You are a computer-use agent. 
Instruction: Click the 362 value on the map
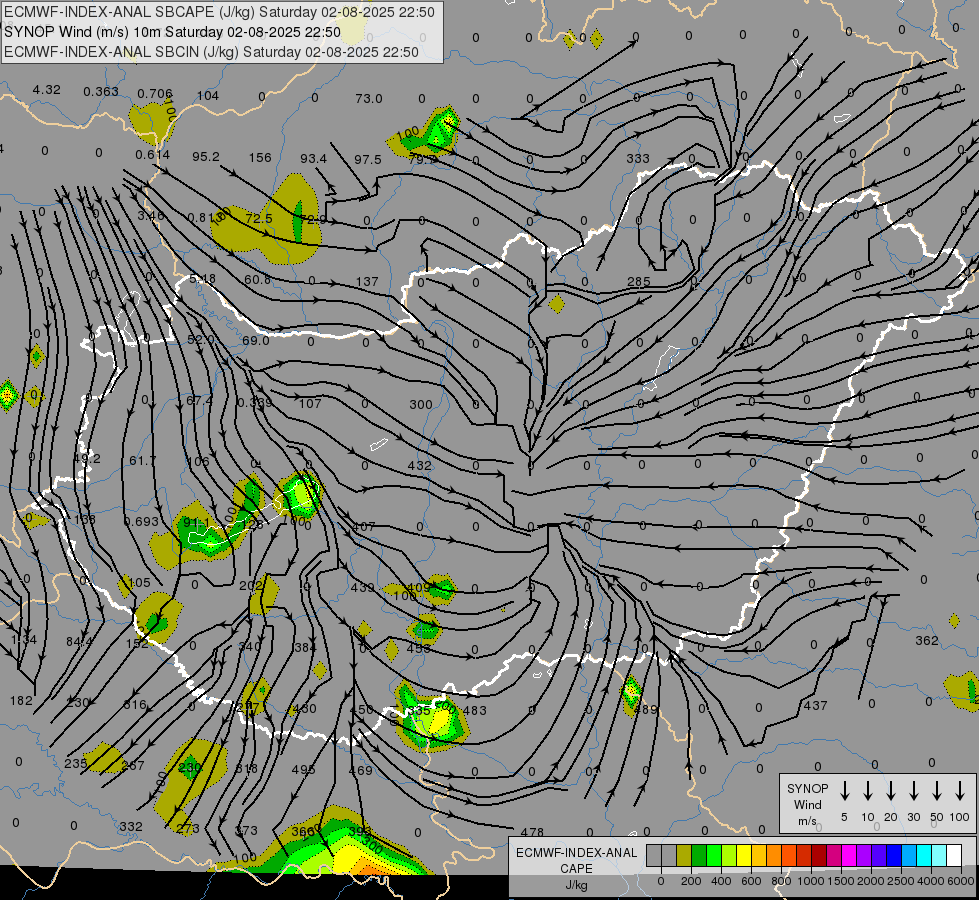pos(927,640)
